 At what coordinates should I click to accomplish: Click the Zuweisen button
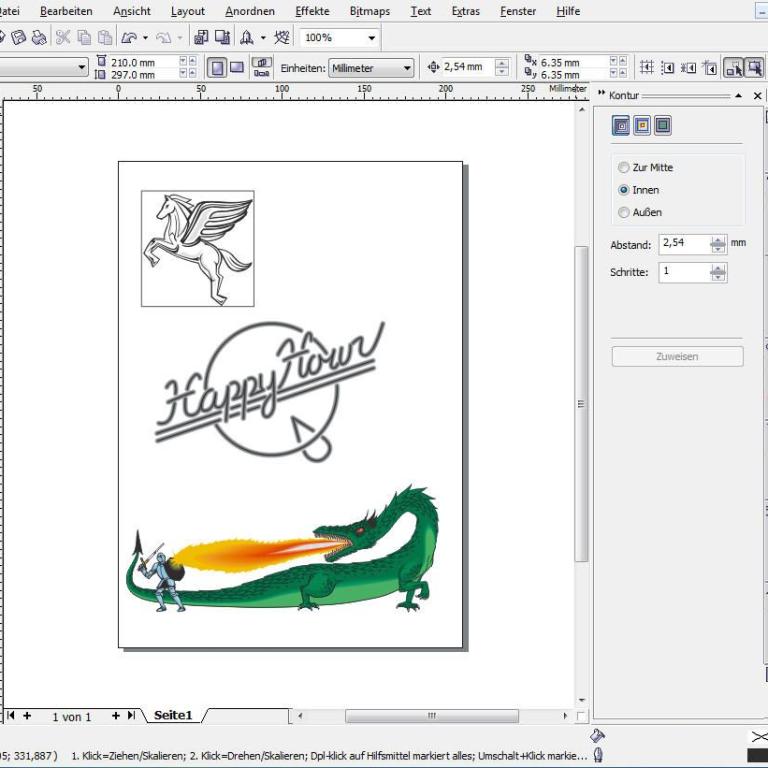(677, 357)
